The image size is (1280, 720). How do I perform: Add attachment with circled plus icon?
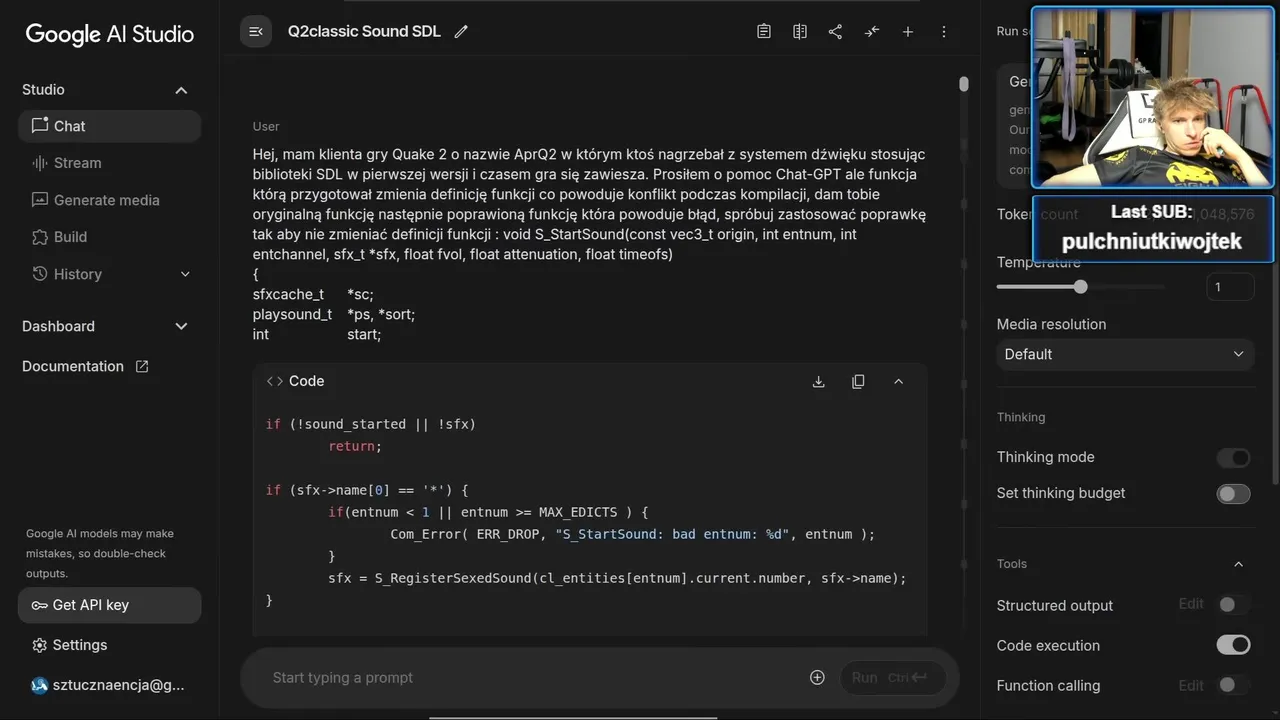point(817,677)
